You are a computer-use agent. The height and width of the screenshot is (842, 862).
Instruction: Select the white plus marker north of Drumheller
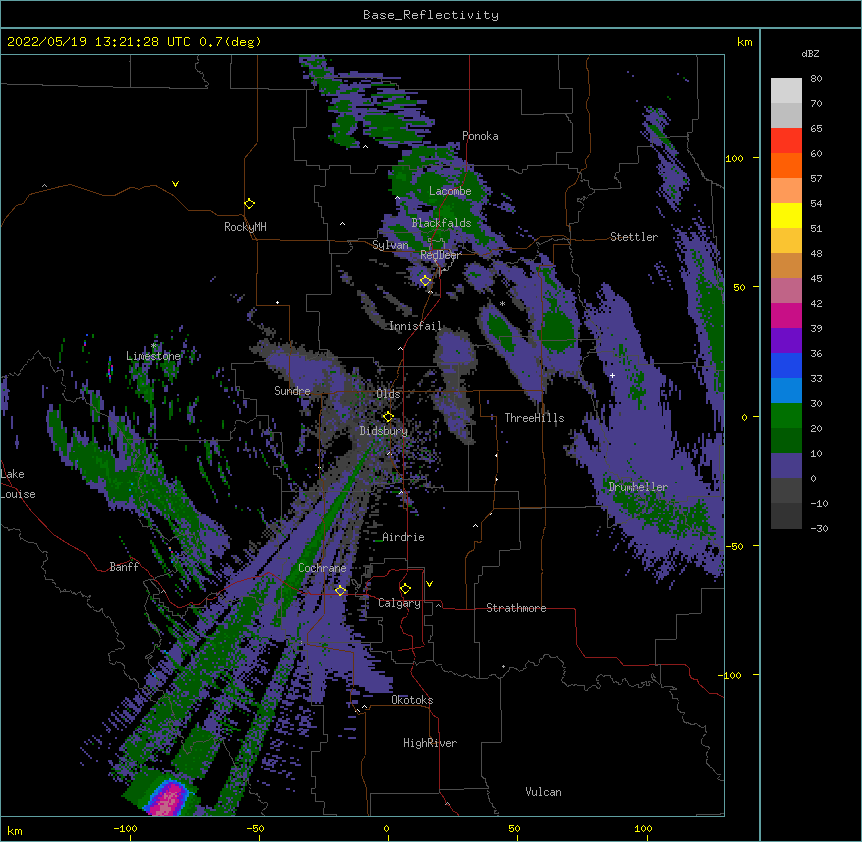[x=612, y=375]
